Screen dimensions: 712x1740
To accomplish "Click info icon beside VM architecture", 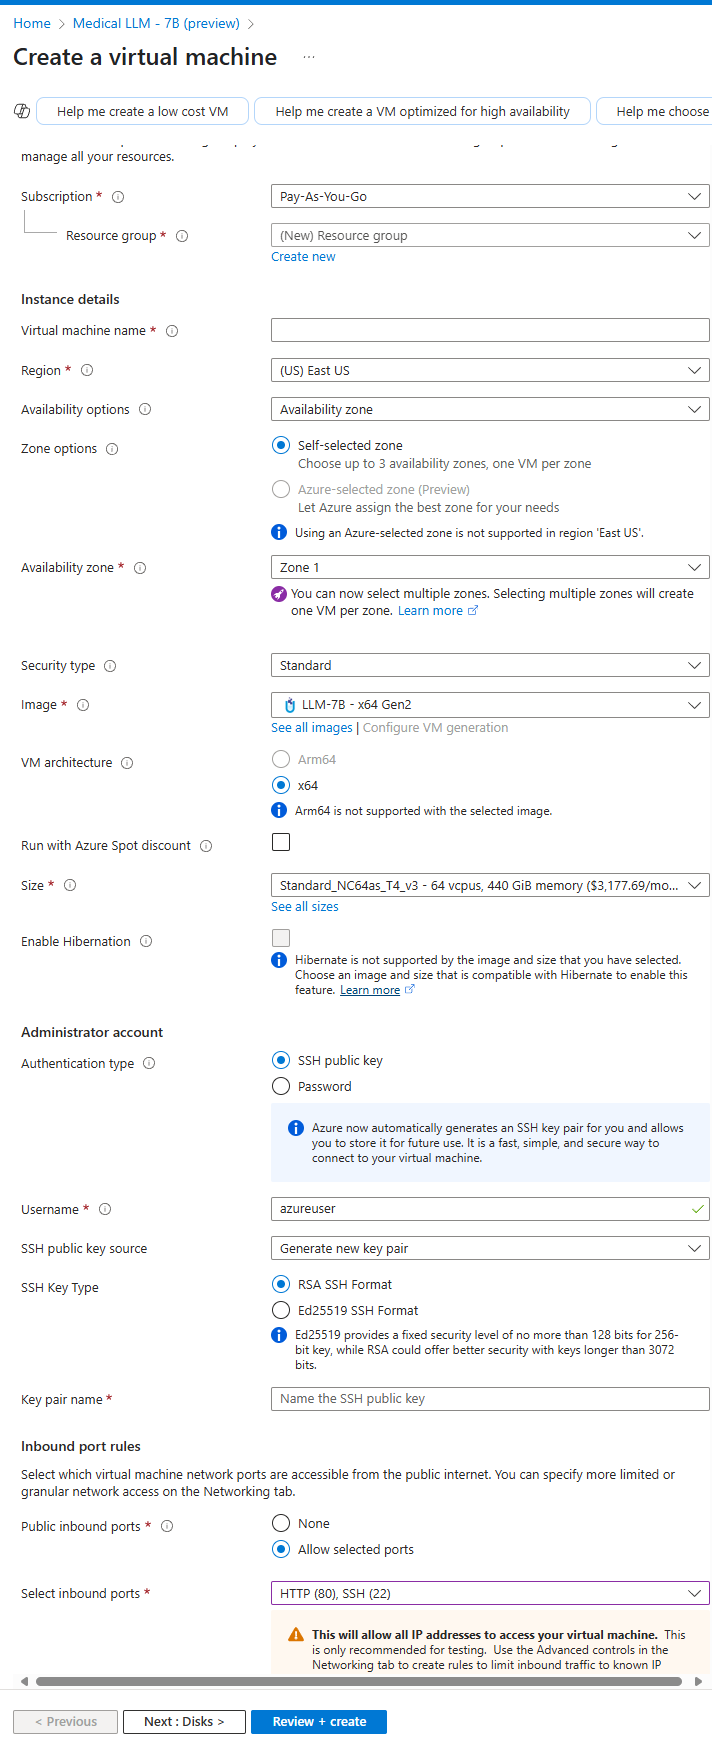I will (127, 763).
